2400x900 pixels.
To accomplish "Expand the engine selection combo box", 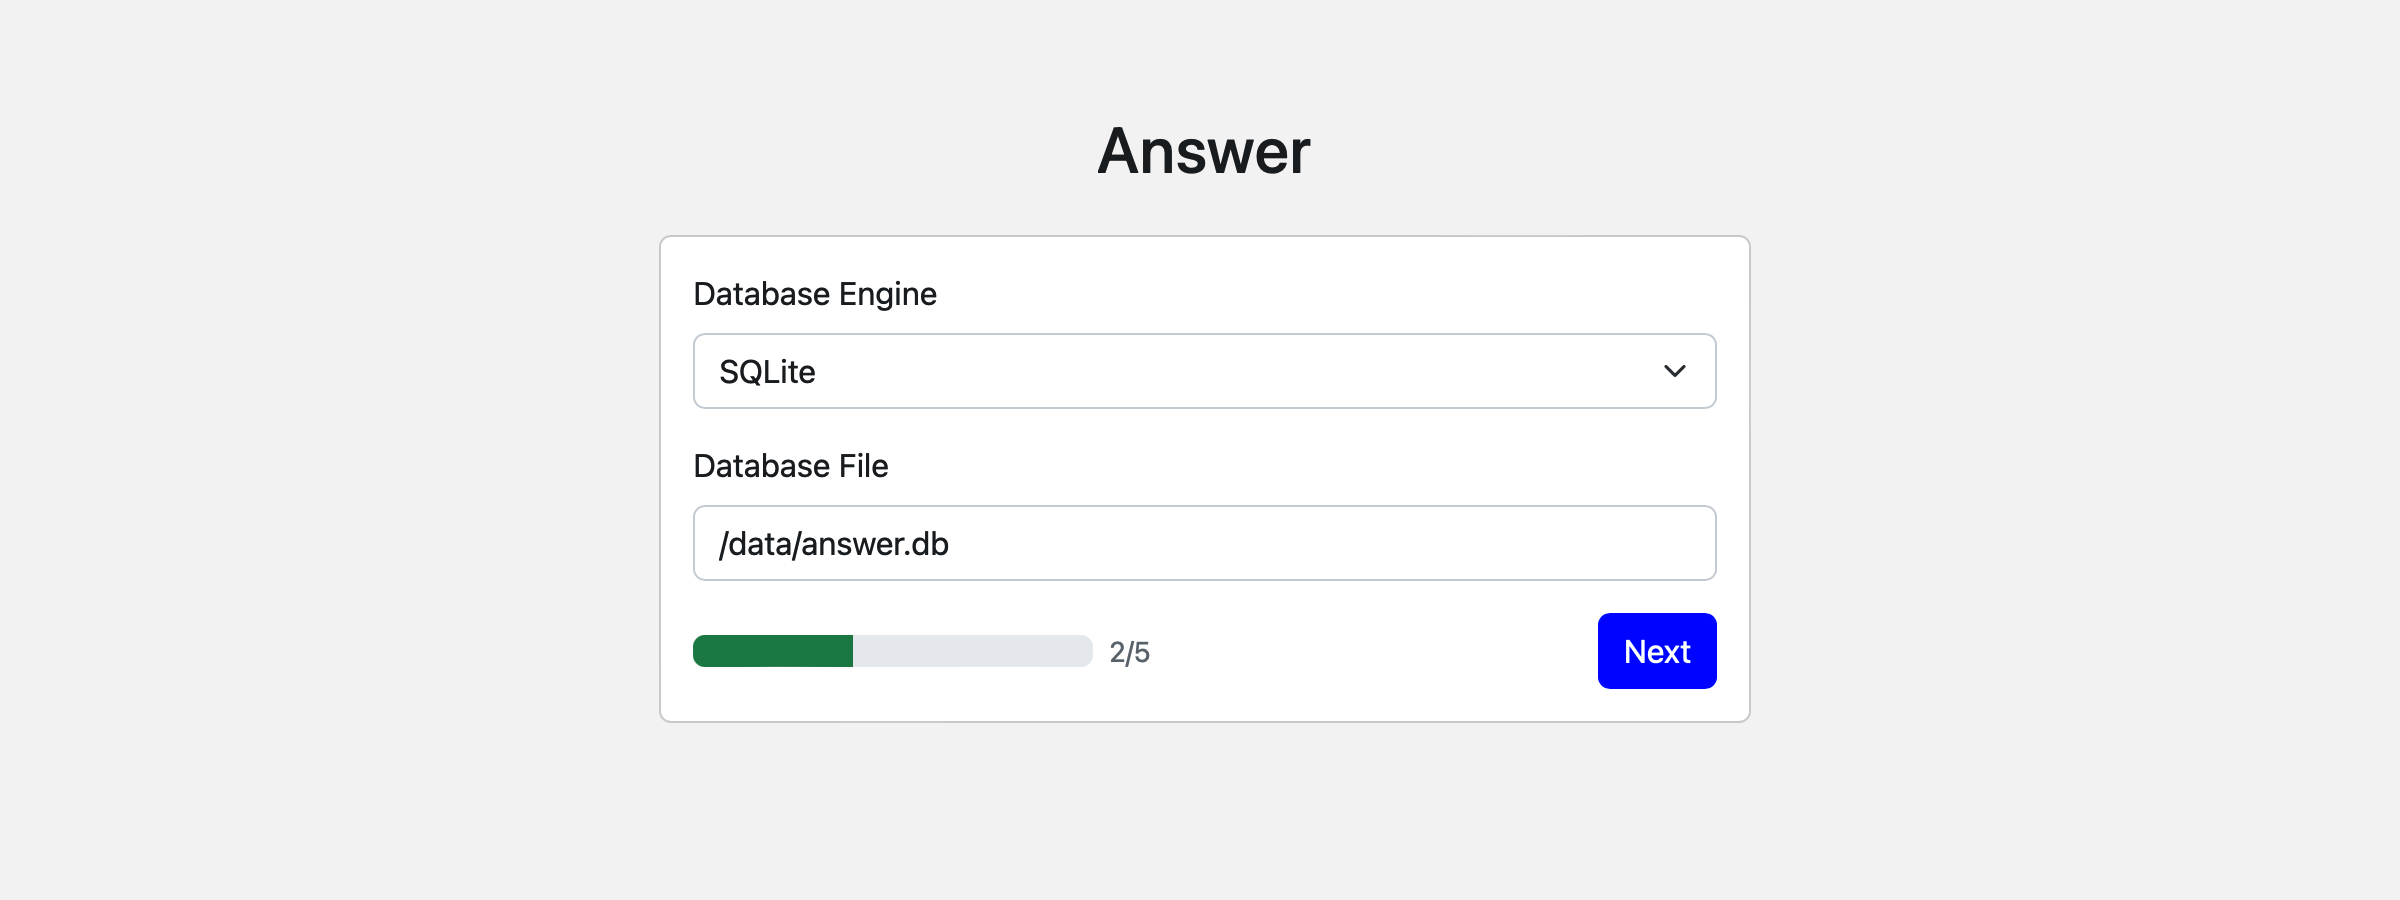I will coord(1204,371).
